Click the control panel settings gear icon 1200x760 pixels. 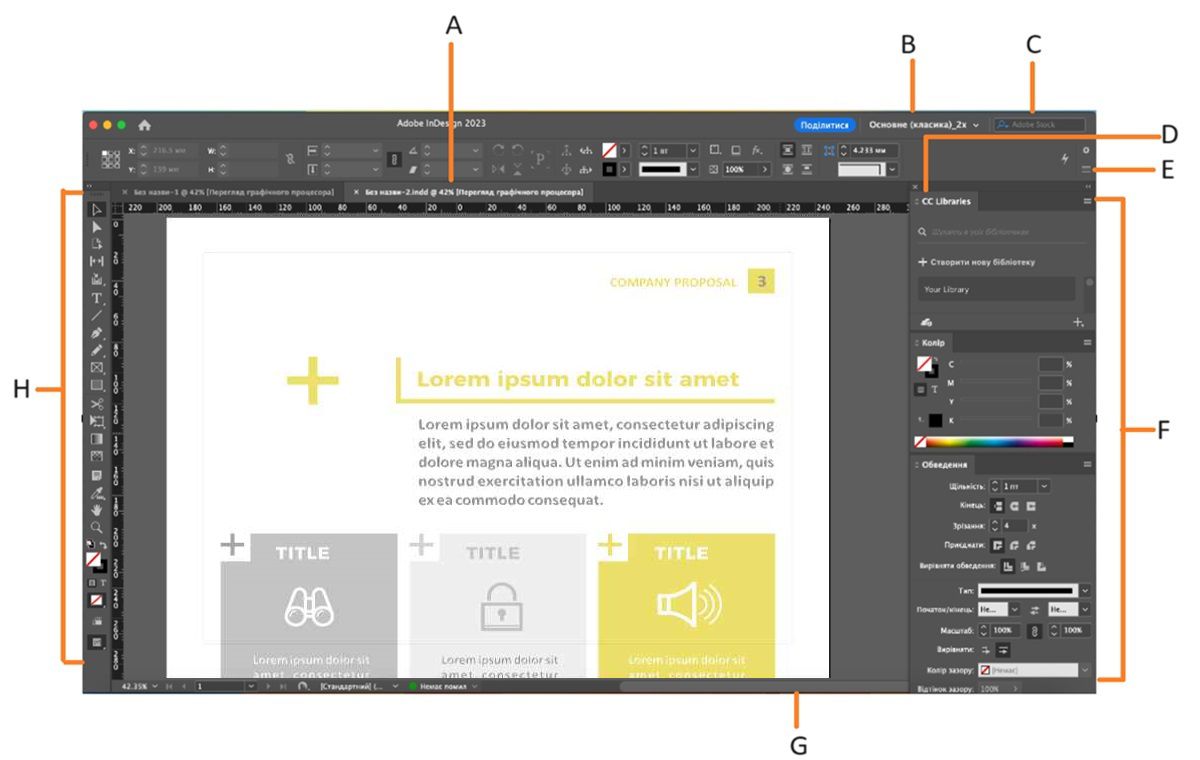tap(1086, 150)
